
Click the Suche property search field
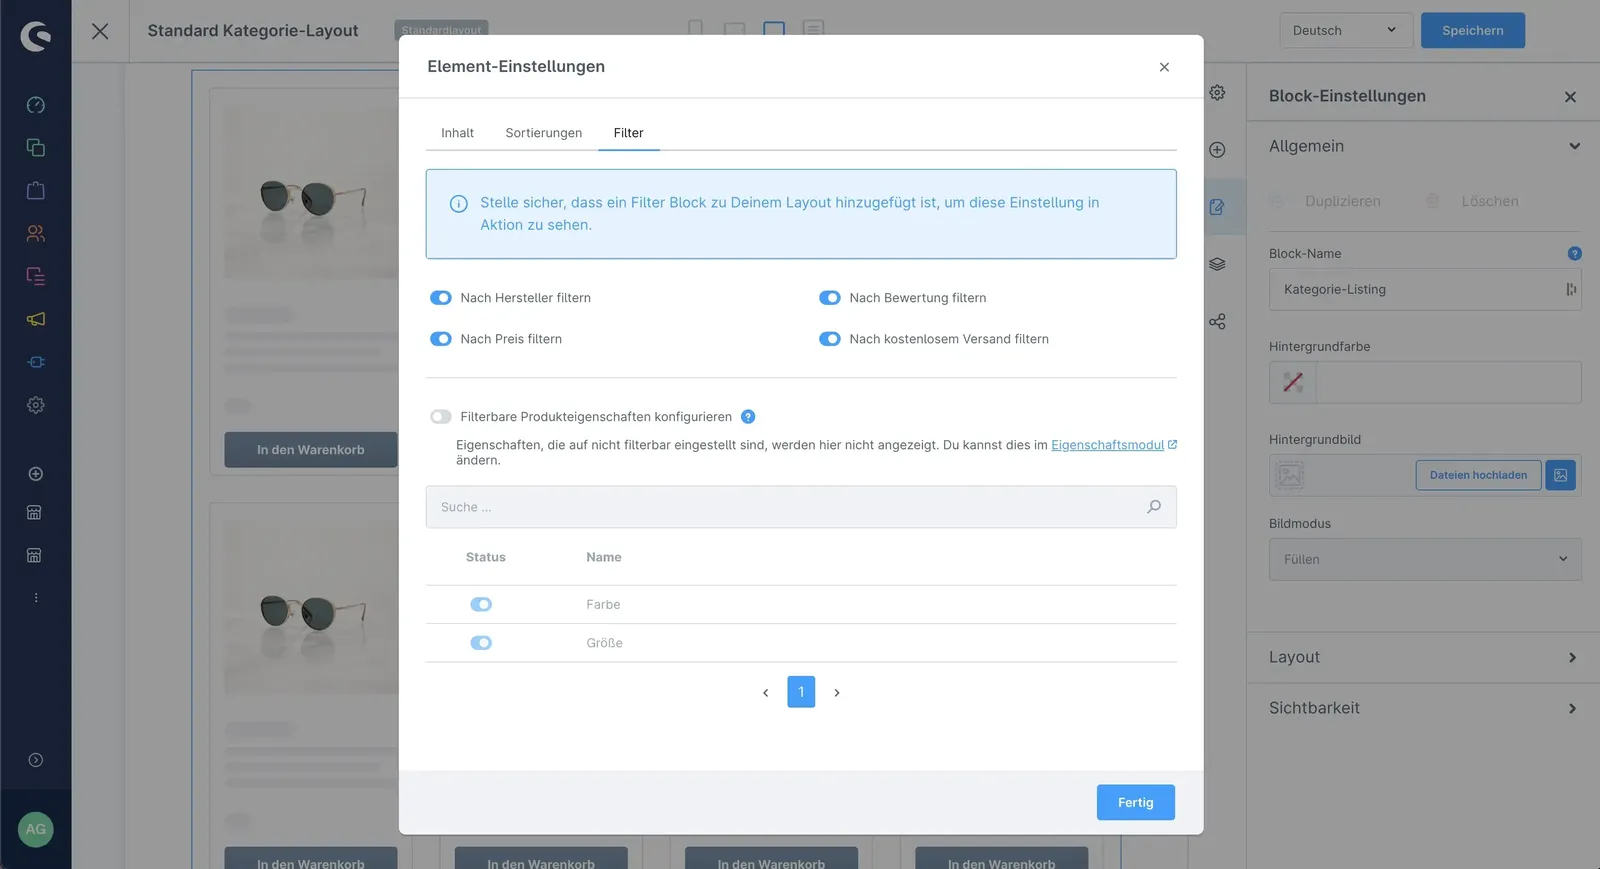click(801, 507)
